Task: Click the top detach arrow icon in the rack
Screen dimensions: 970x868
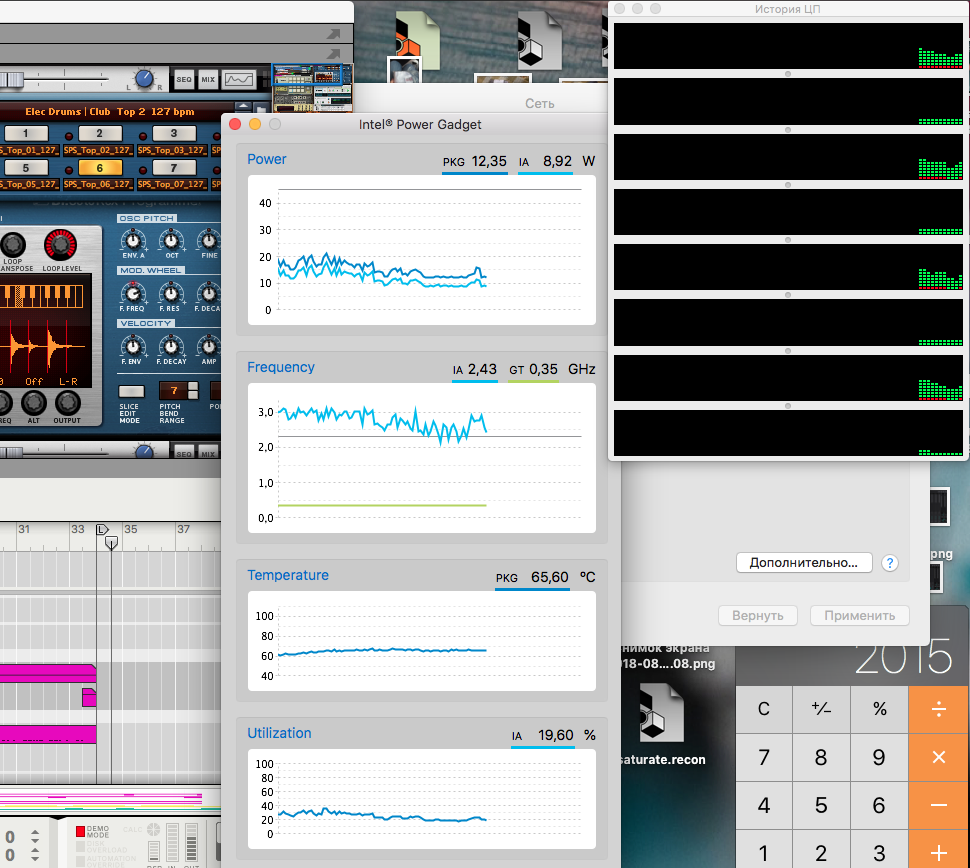Action: coord(333,33)
